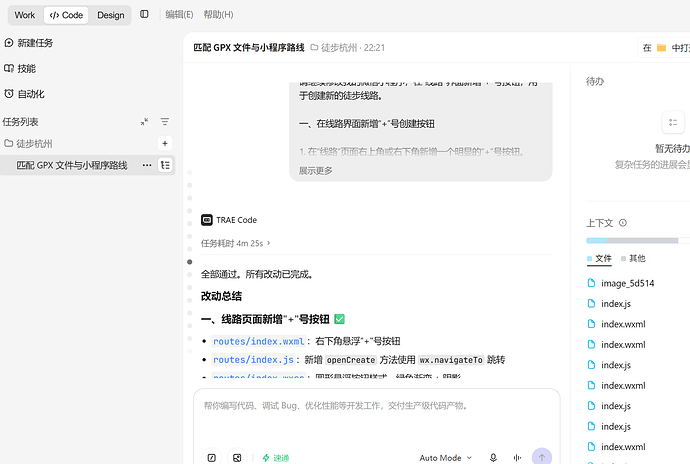Open the 编辑(E) menu
690x464 pixels.
(179, 15)
